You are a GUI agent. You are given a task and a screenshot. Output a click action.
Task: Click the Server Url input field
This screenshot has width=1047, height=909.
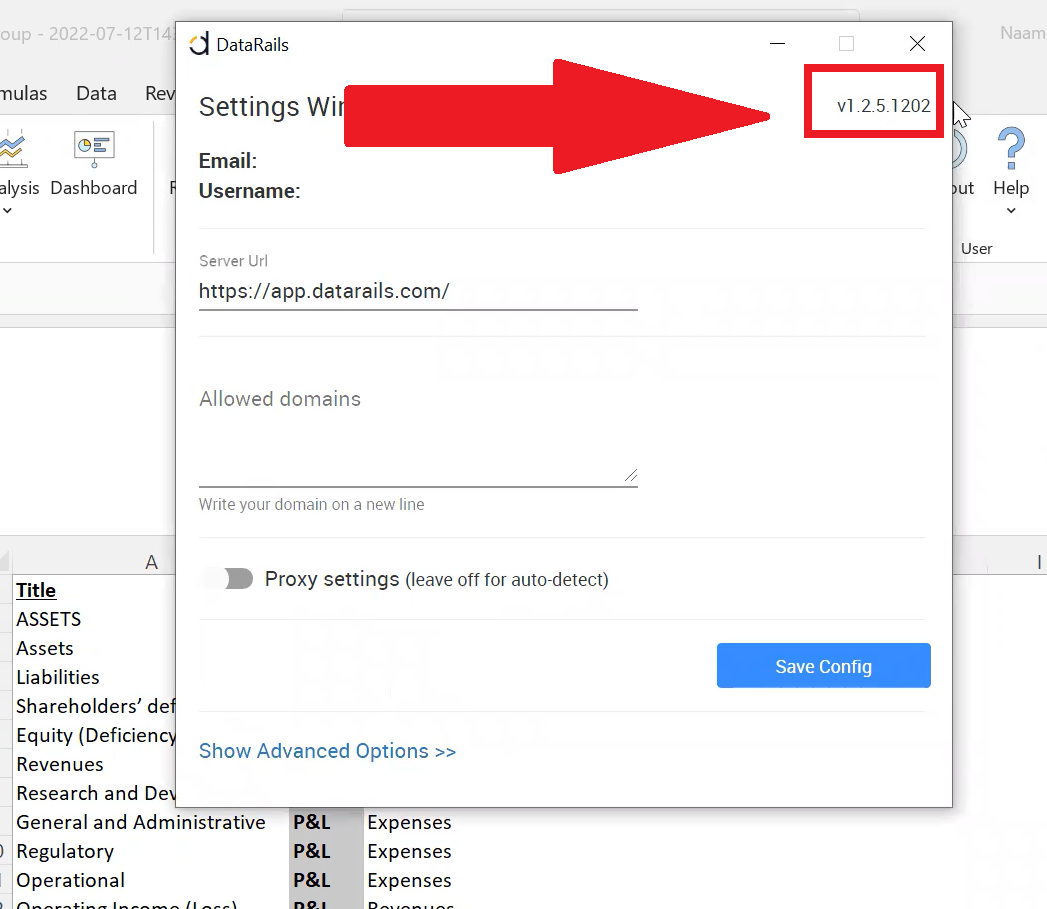coord(418,291)
